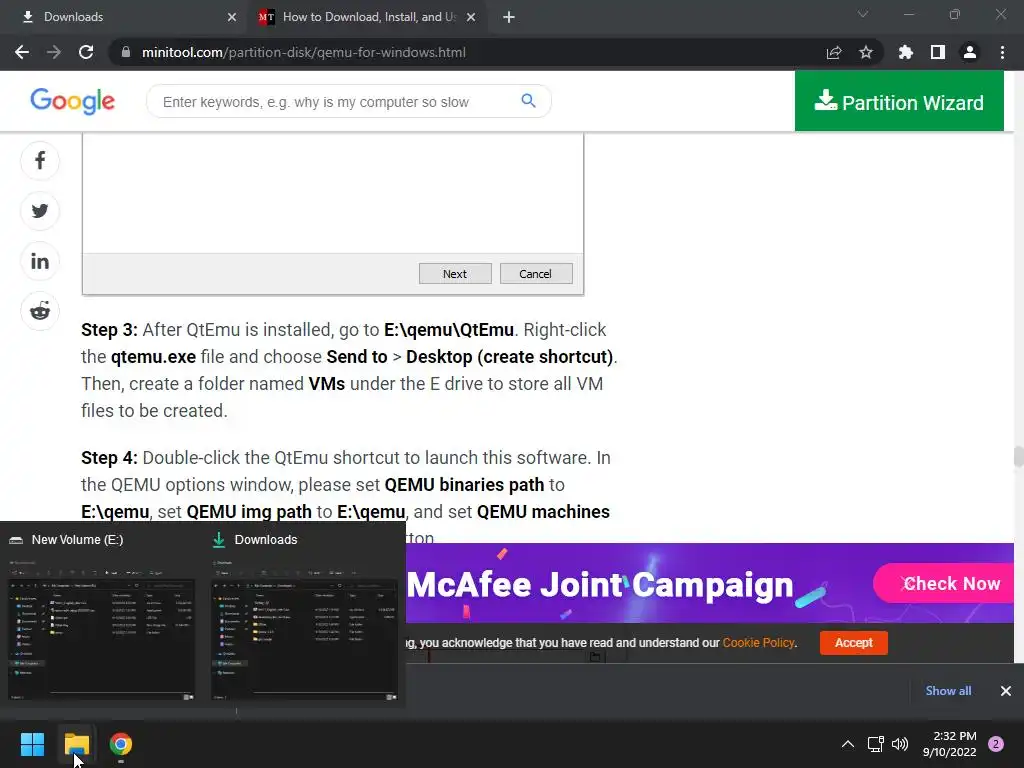The image size is (1024, 768).
Task: Share the article on Twitter
Action: click(x=40, y=211)
